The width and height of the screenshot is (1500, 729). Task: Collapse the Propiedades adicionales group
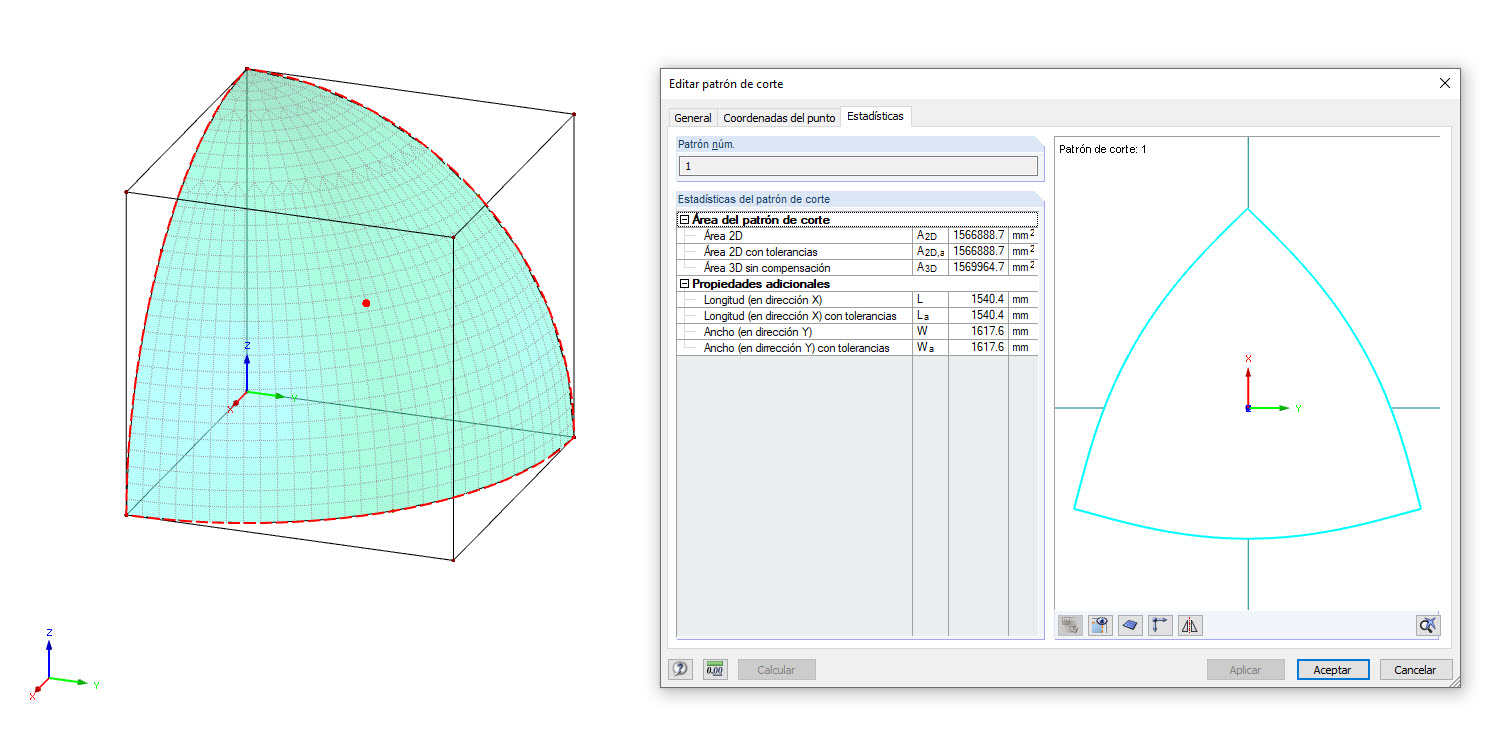tap(685, 284)
